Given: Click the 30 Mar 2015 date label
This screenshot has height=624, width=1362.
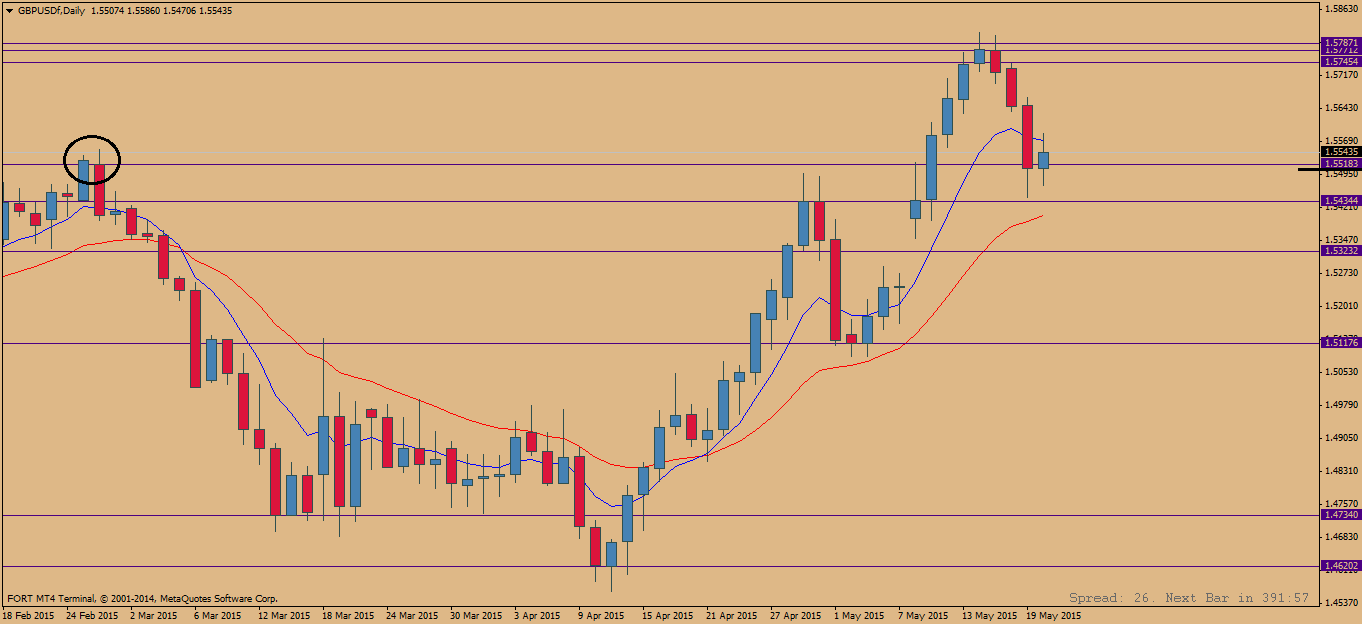Looking at the screenshot, I should tap(477, 616).
